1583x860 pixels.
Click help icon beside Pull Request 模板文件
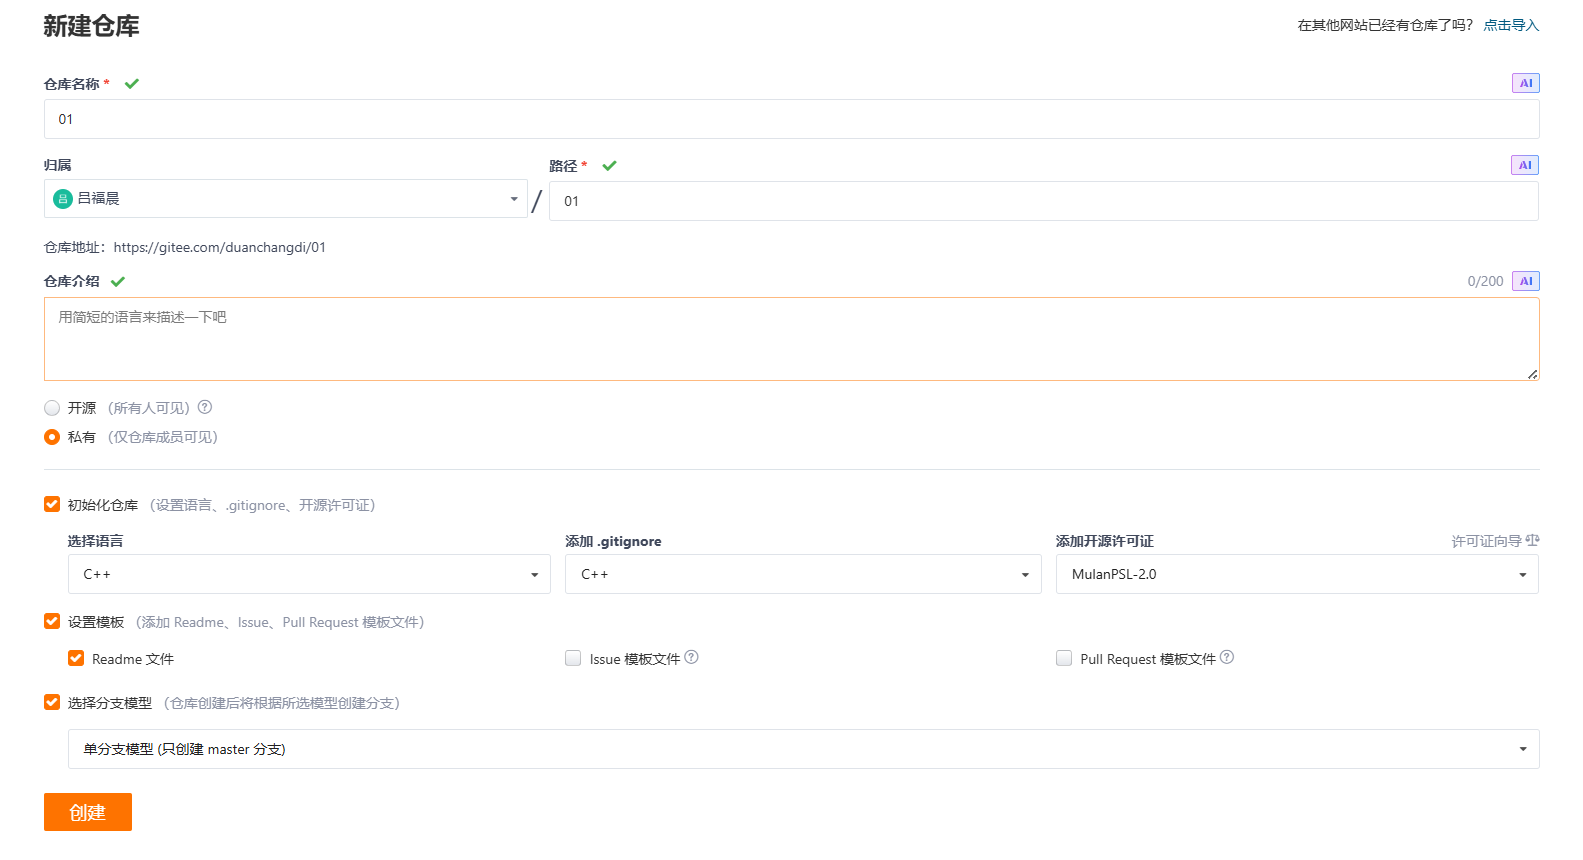pyautogui.click(x=1227, y=657)
